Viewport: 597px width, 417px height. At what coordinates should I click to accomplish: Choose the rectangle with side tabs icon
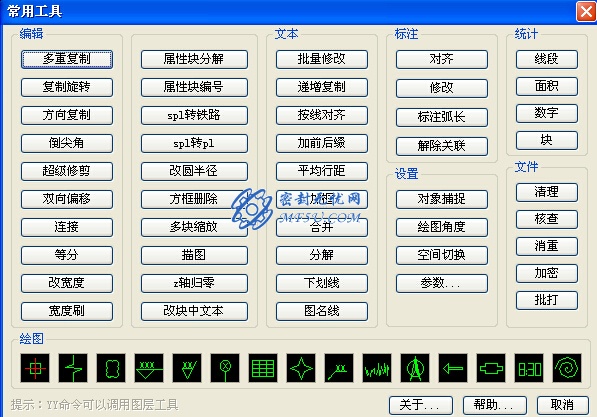[x=491, y=368]
